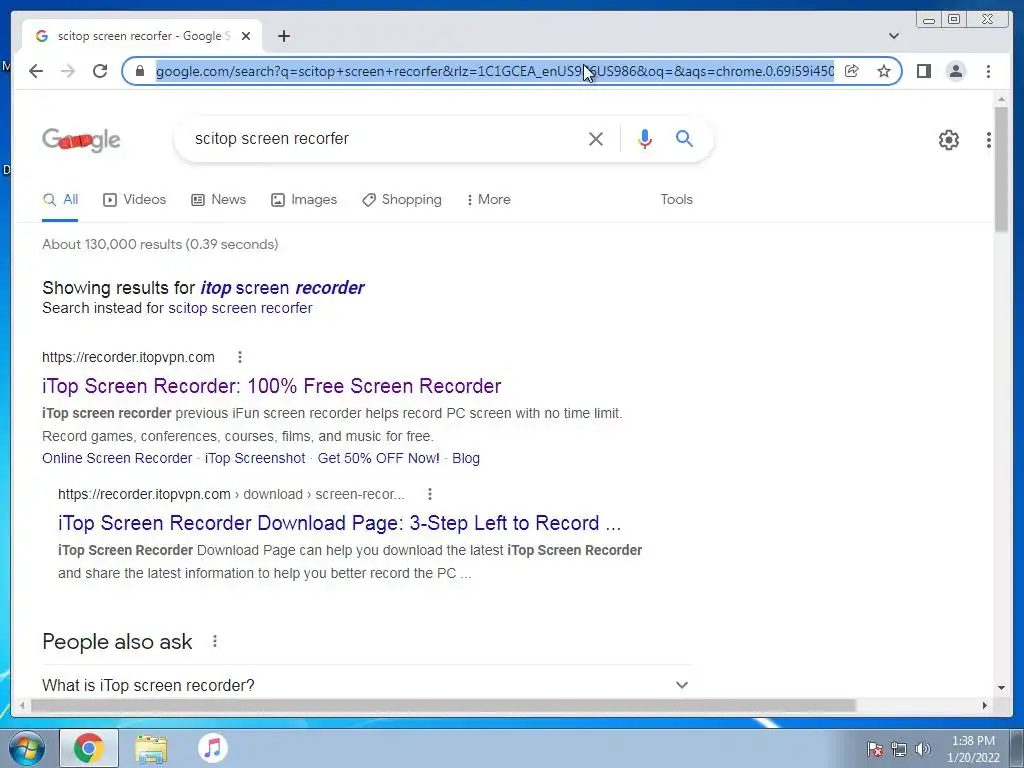Open search Tools options
This screenshot has width=1024, height=768.
coord(676,200)
